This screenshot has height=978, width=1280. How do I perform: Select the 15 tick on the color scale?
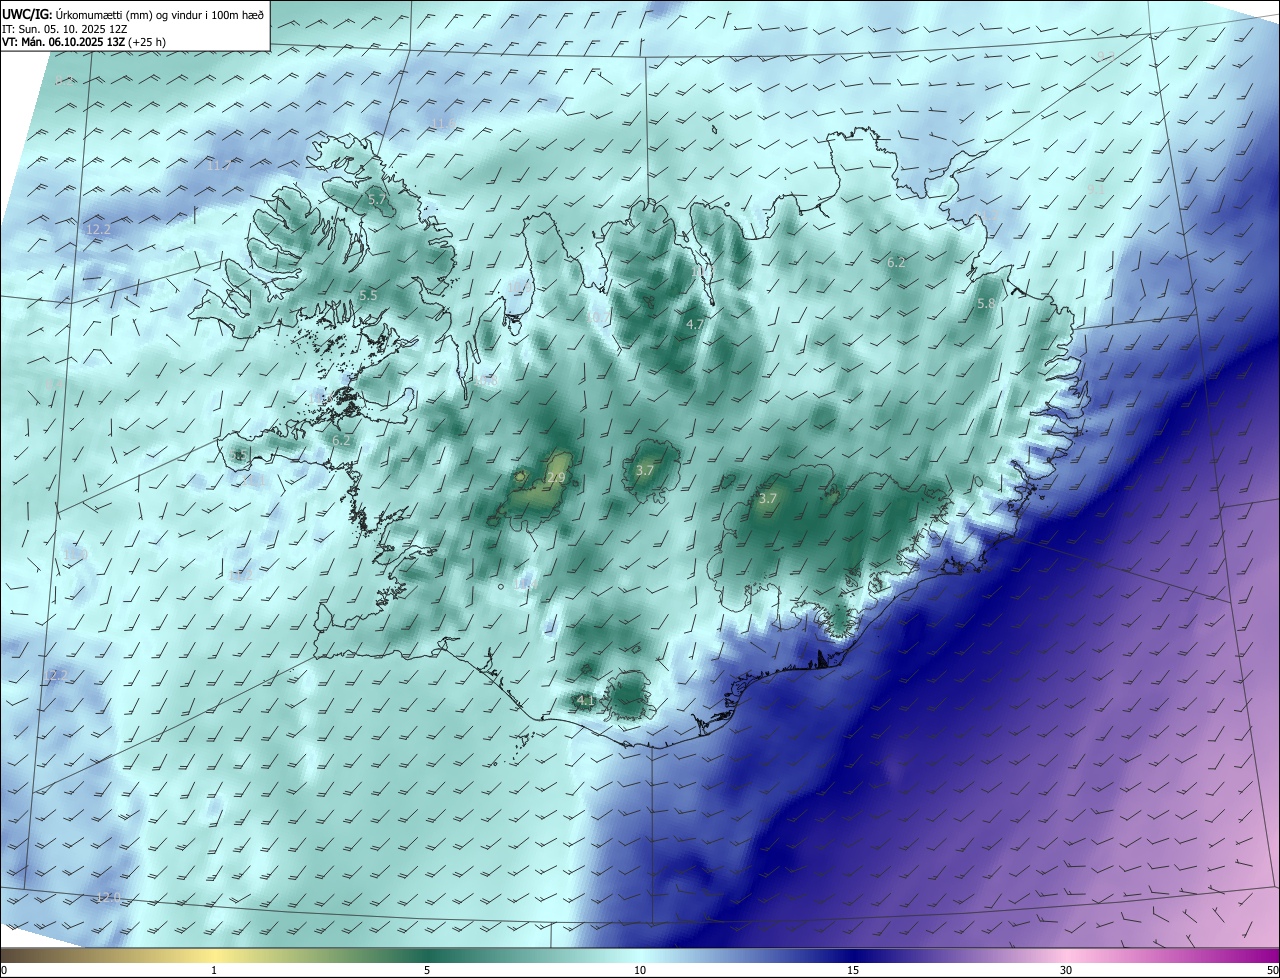pyautogui.click(x=853, y=971)
